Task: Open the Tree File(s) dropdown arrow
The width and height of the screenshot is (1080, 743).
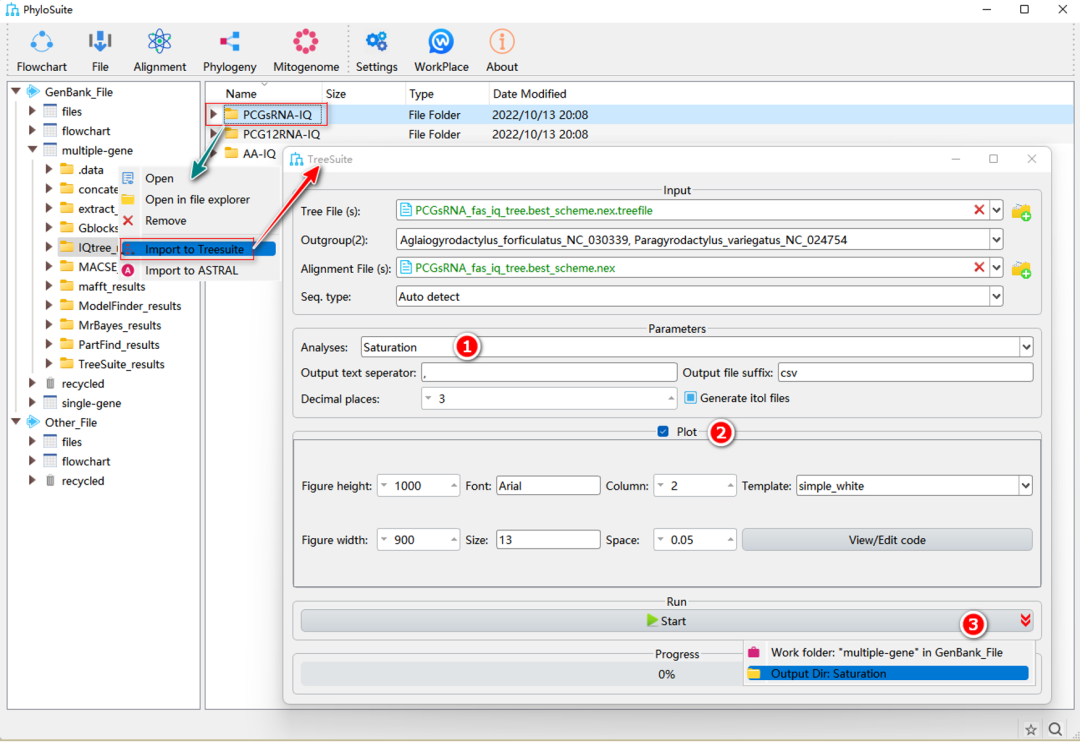Action: pyautogui.click(x=997, y=211)
